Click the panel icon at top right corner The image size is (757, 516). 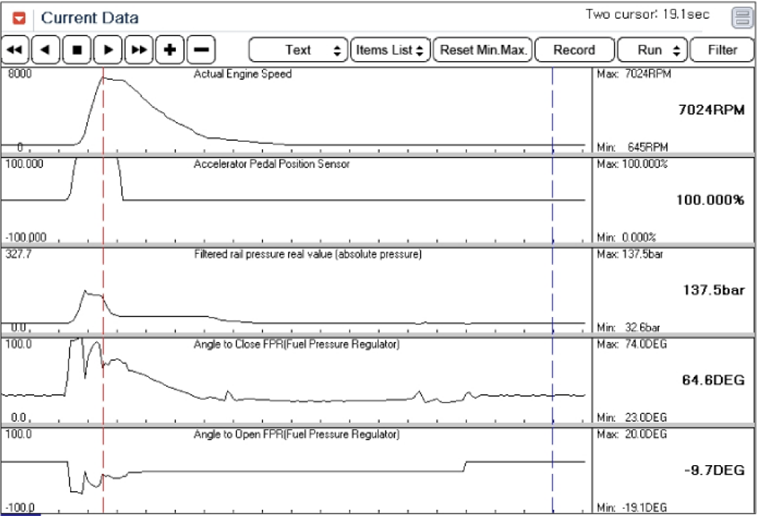point(742,18)
